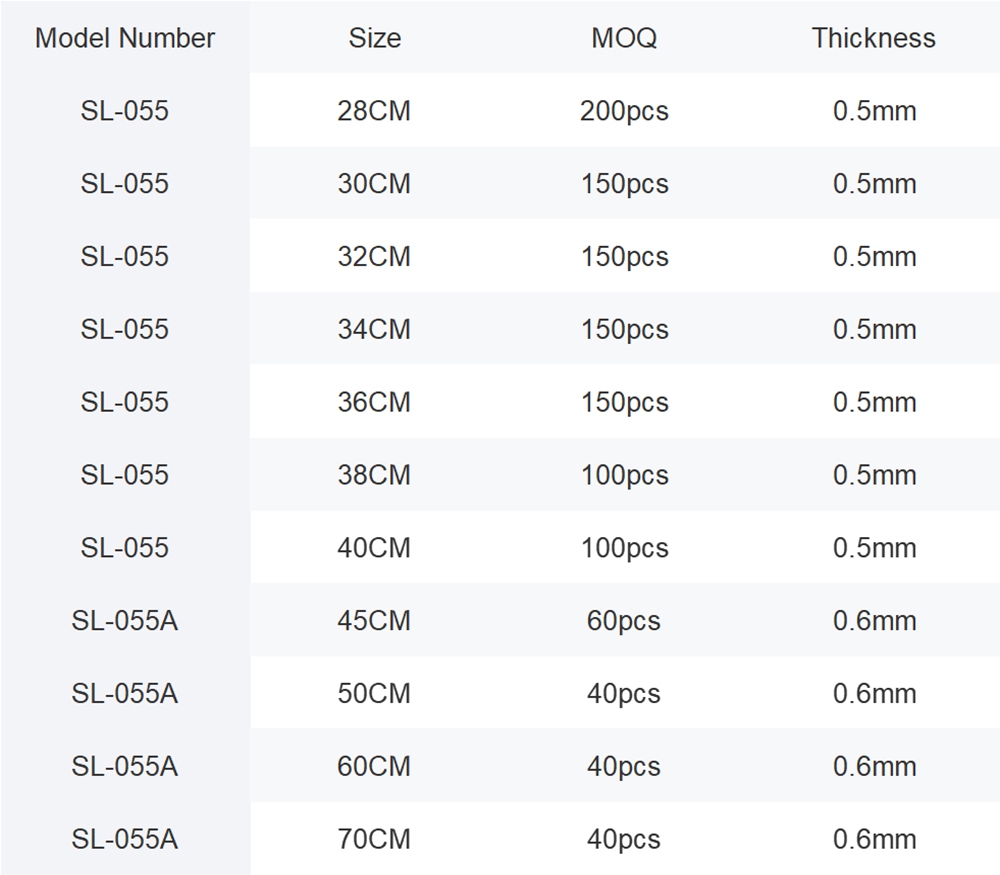Select the 200pcs MOQ cell
1000x875 pixels.
pos(624,111)
